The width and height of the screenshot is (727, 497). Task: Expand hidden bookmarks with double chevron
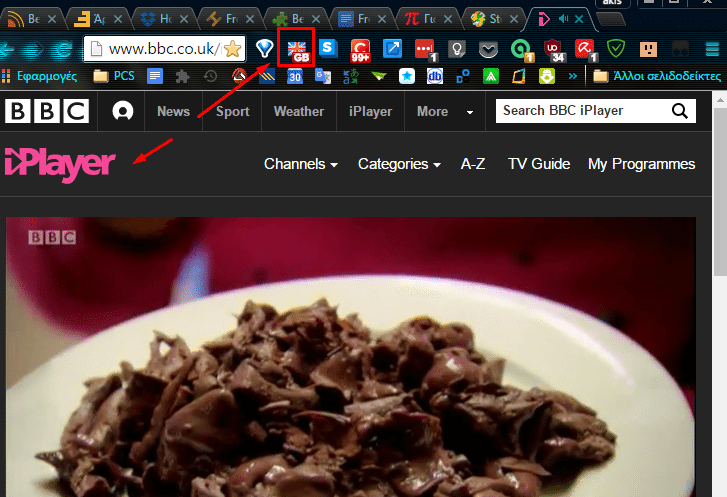click(x=573, y=76)
